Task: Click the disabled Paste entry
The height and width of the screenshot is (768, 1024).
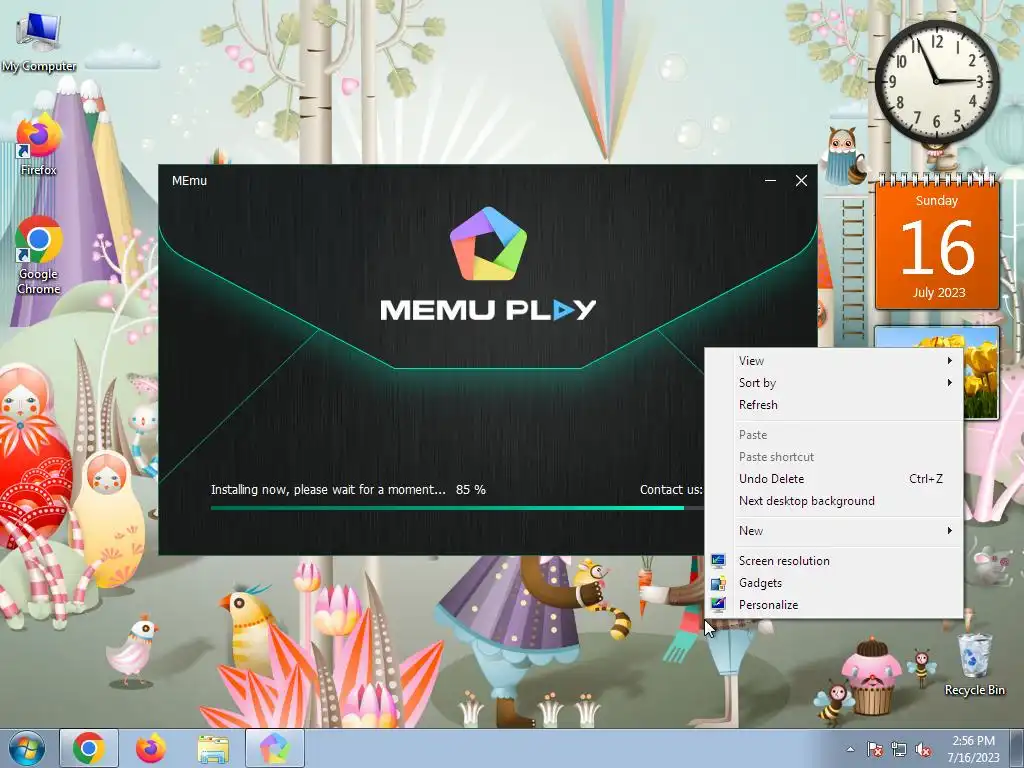Action: click(833, 435)
